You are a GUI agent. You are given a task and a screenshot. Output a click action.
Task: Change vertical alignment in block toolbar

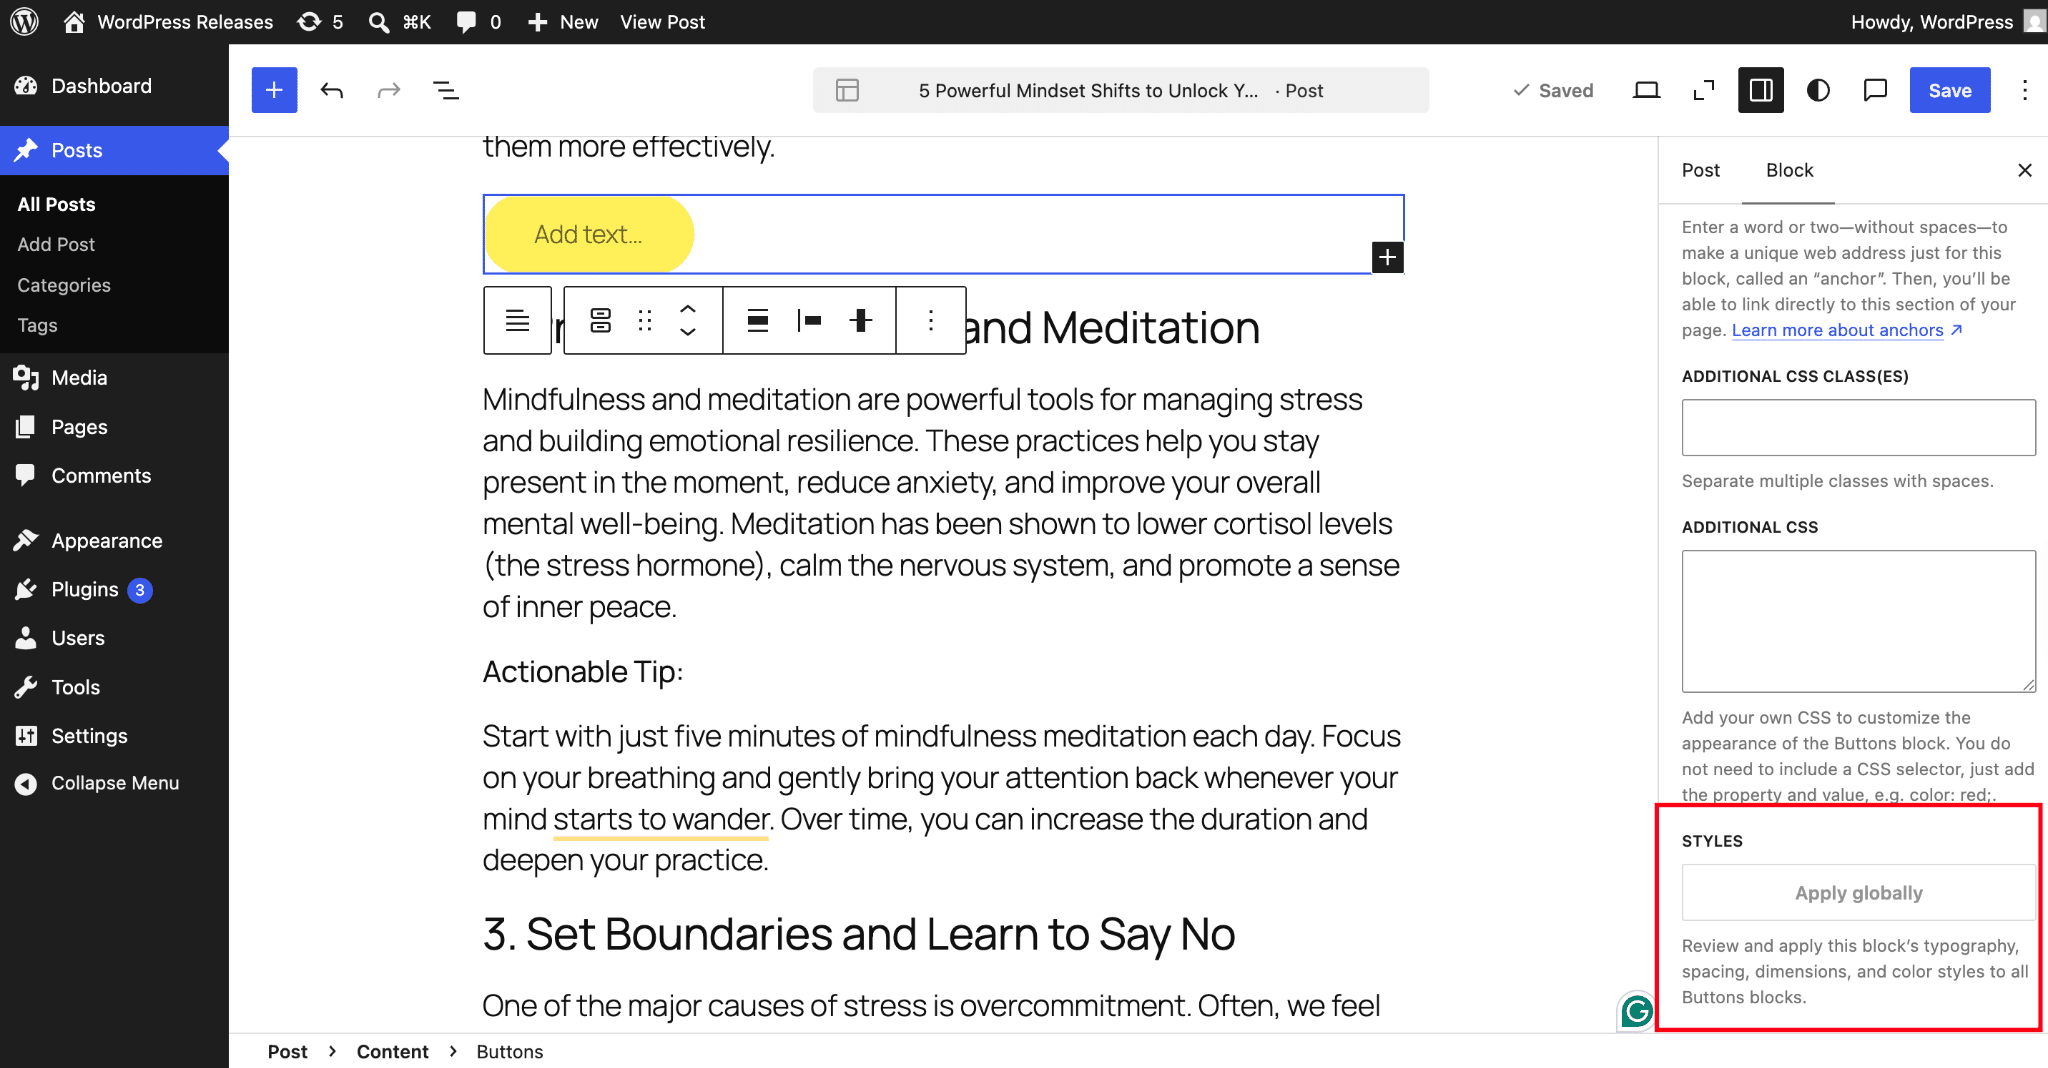pyautogui.click(x=860, y=320)
